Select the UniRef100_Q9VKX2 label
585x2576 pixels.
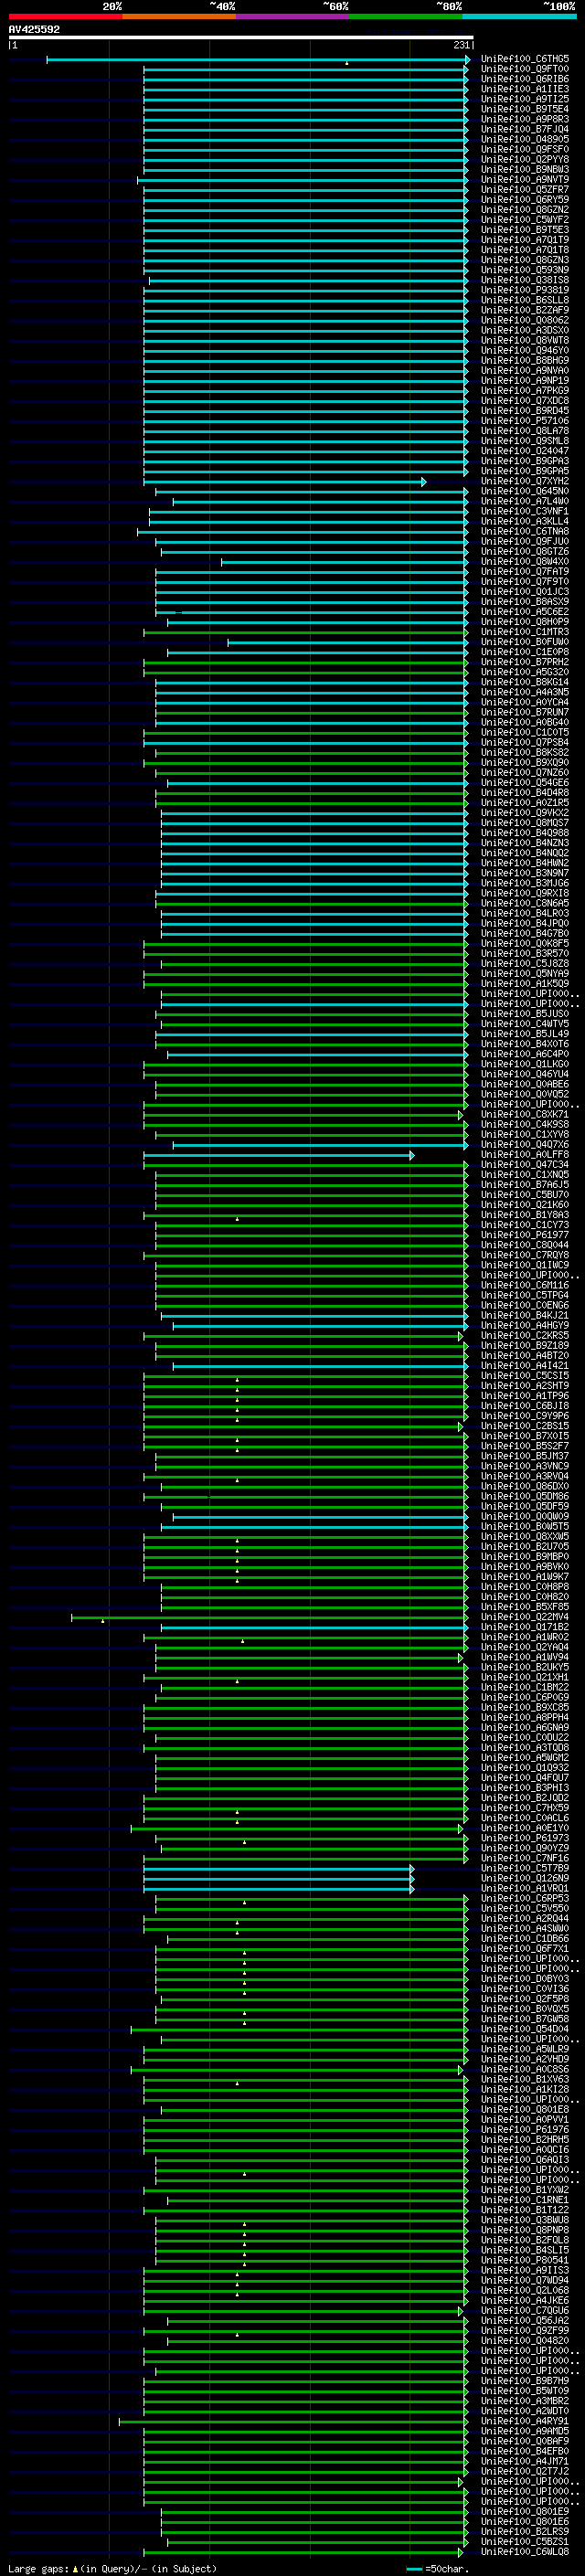coord(525,813)
